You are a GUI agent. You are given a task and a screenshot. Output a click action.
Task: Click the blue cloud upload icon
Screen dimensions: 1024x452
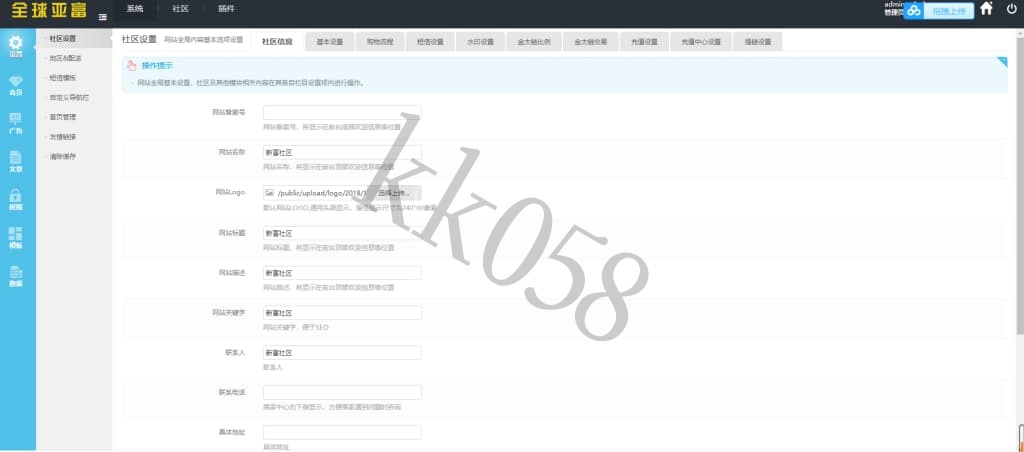(914, 10)
